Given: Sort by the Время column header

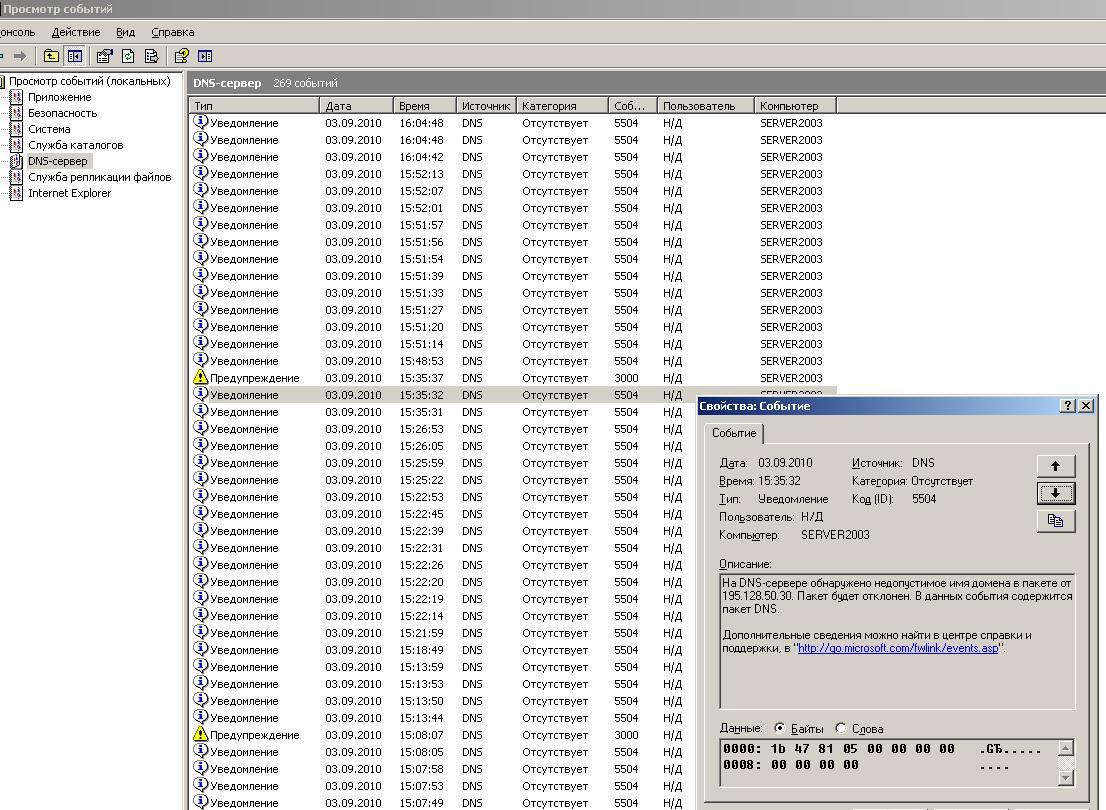Looking at the screenshot, I should 425,106.
